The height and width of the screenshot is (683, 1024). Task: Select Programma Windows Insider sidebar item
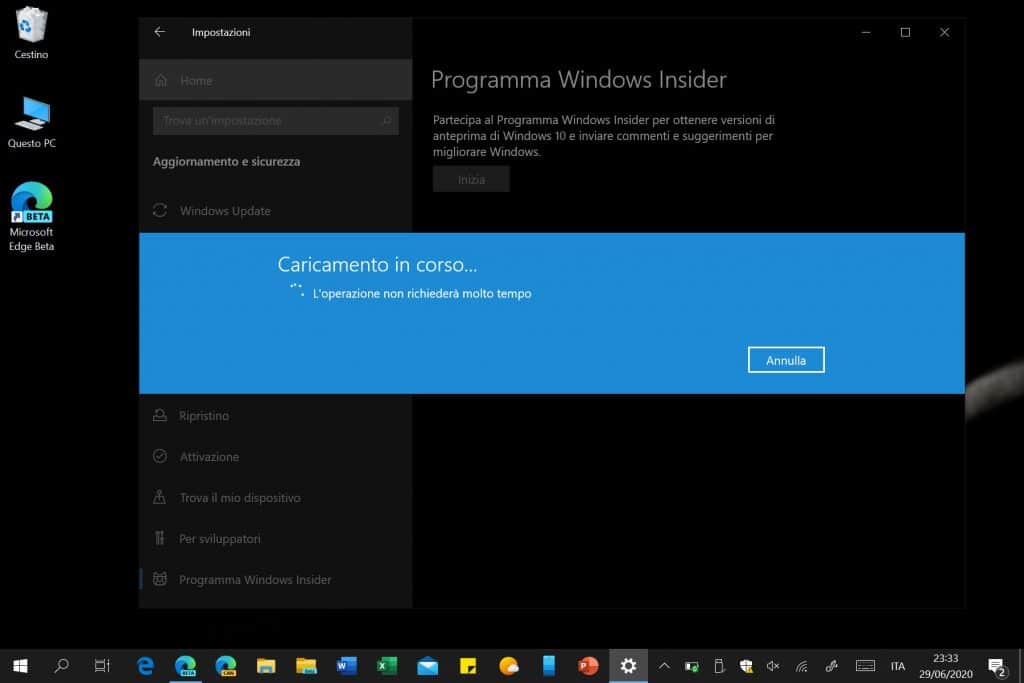254,580
